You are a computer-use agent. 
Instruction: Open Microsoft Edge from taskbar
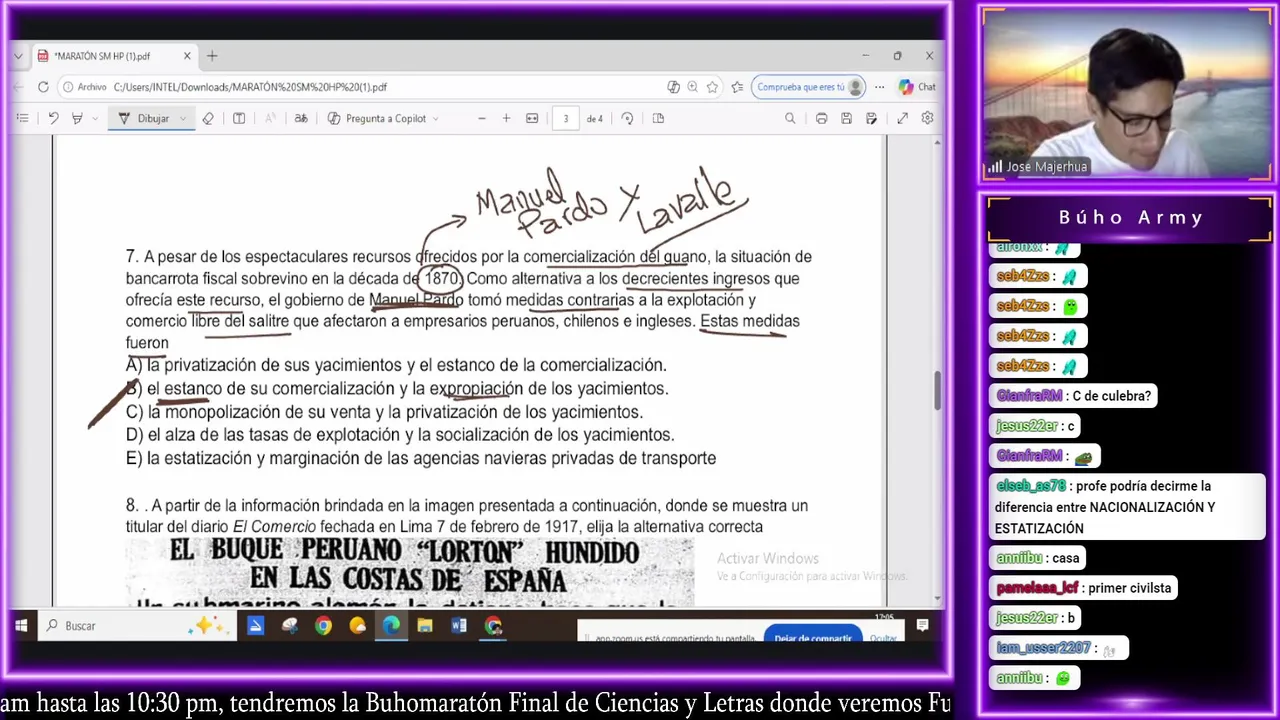(391, 626)
